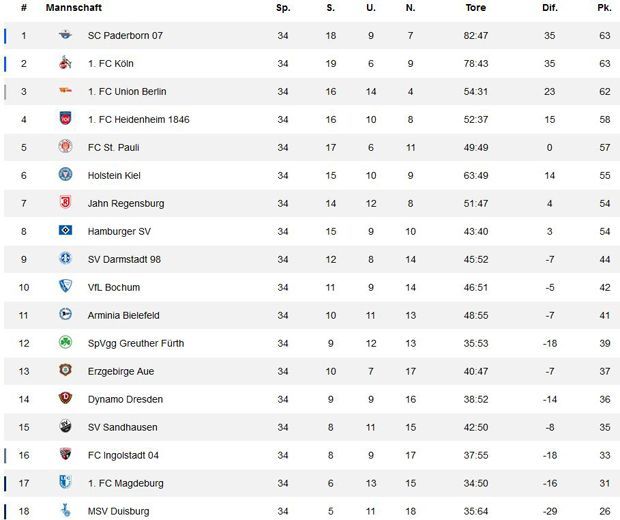This screenshot has height=520, width=620.
Task: Click the SC Paderborn 07 club crest
Action: [x=65, y=36]
